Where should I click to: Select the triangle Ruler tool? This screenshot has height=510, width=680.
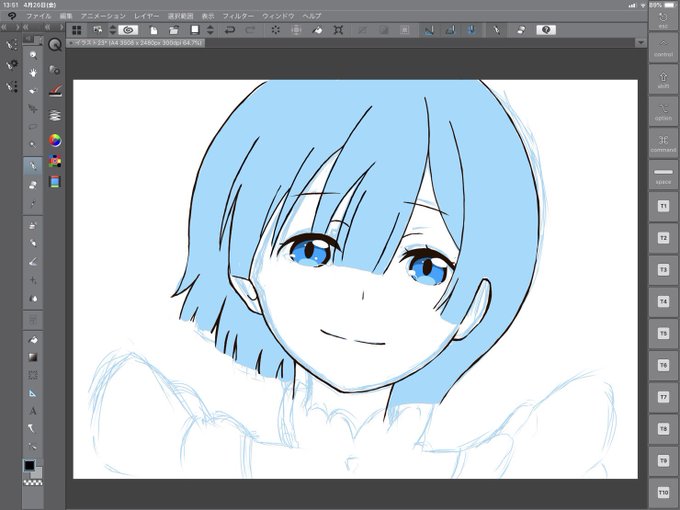pyautogui.click(x=33, y=393)
